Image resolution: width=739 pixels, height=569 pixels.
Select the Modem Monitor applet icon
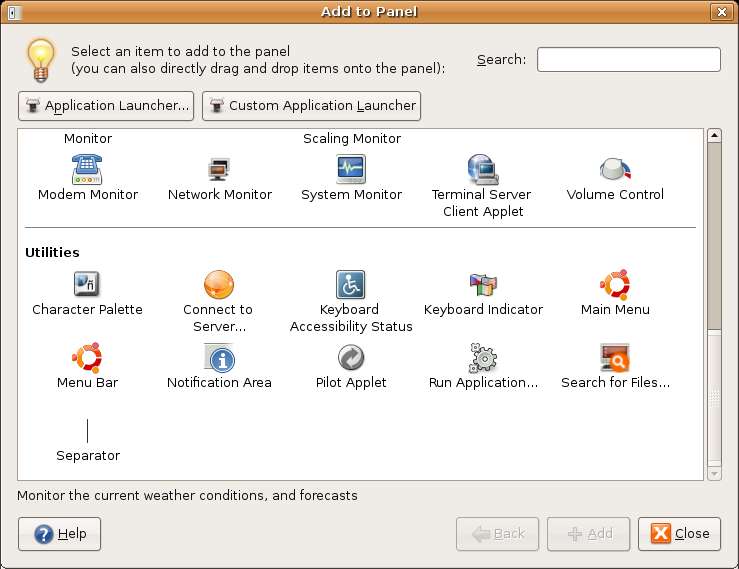(88, 168)
